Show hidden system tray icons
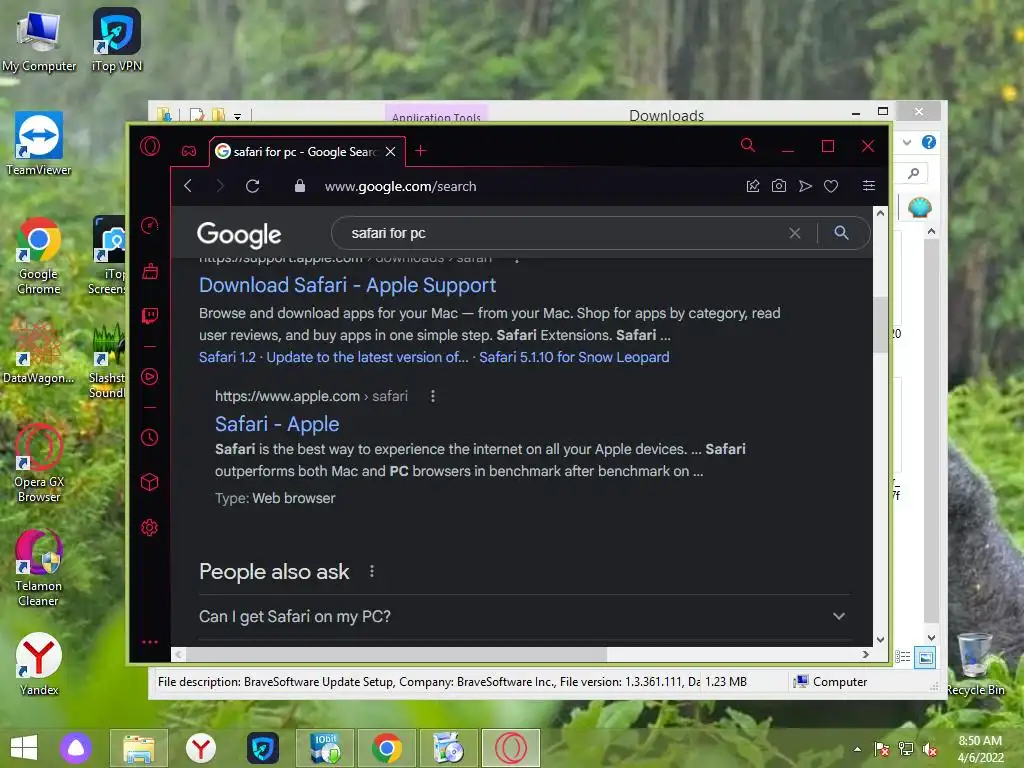This screenshot has height=768, width=1024. pyautogui.click(x=857, y=749)
